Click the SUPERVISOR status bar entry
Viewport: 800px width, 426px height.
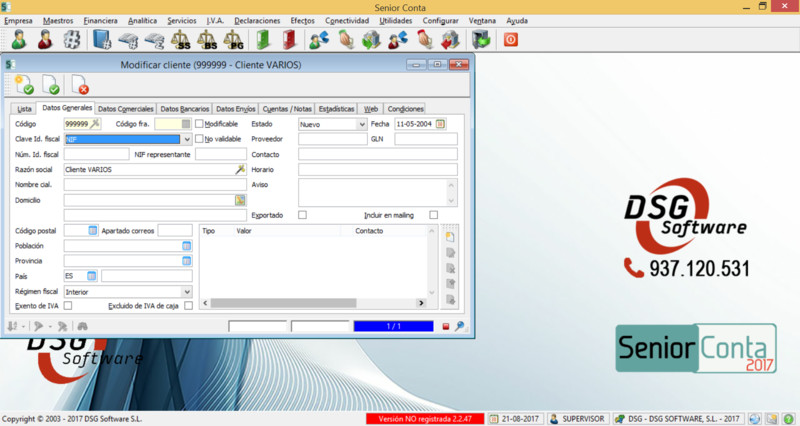tap(578, 419)
